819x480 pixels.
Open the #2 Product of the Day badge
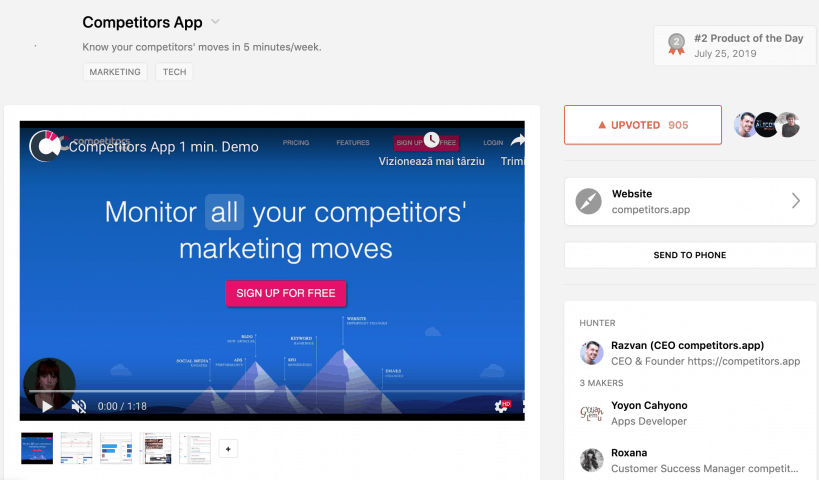(734, 45)
